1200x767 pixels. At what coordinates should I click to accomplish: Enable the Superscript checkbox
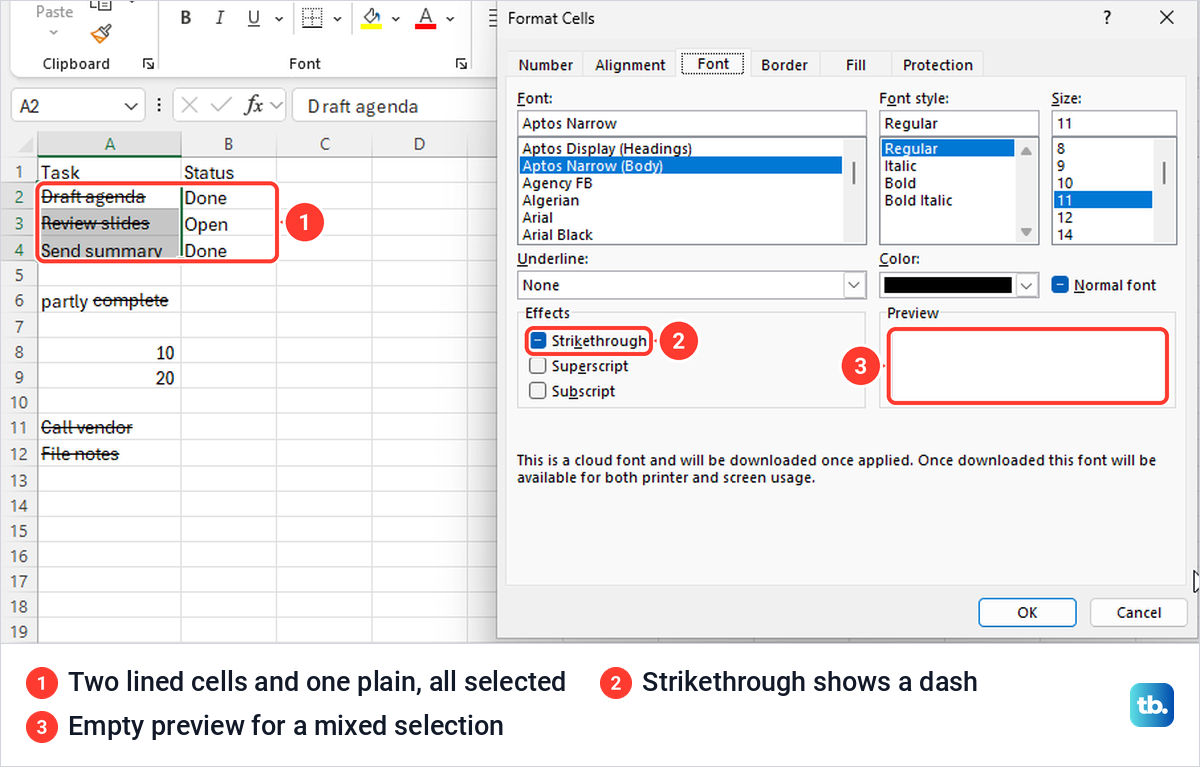(x=538, y=366)
